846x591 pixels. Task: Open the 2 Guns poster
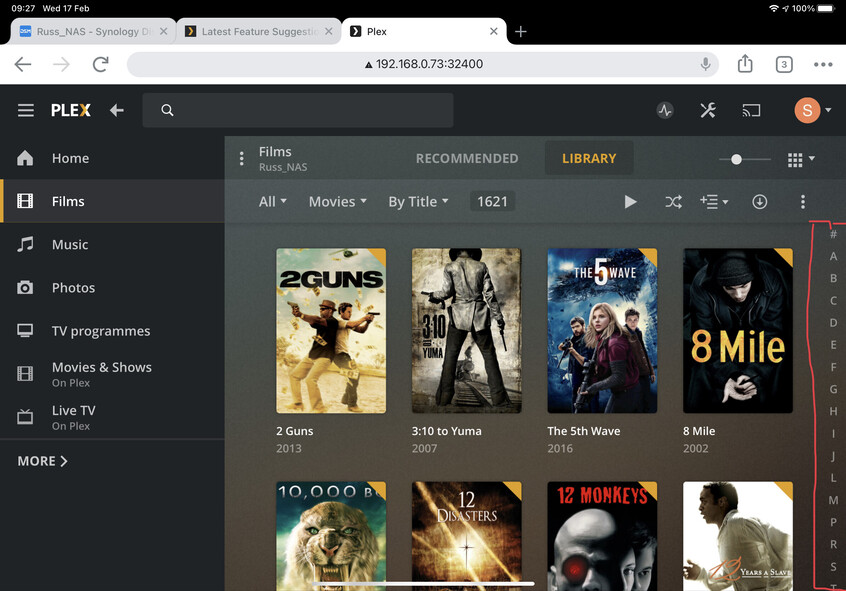click(331, 331)
